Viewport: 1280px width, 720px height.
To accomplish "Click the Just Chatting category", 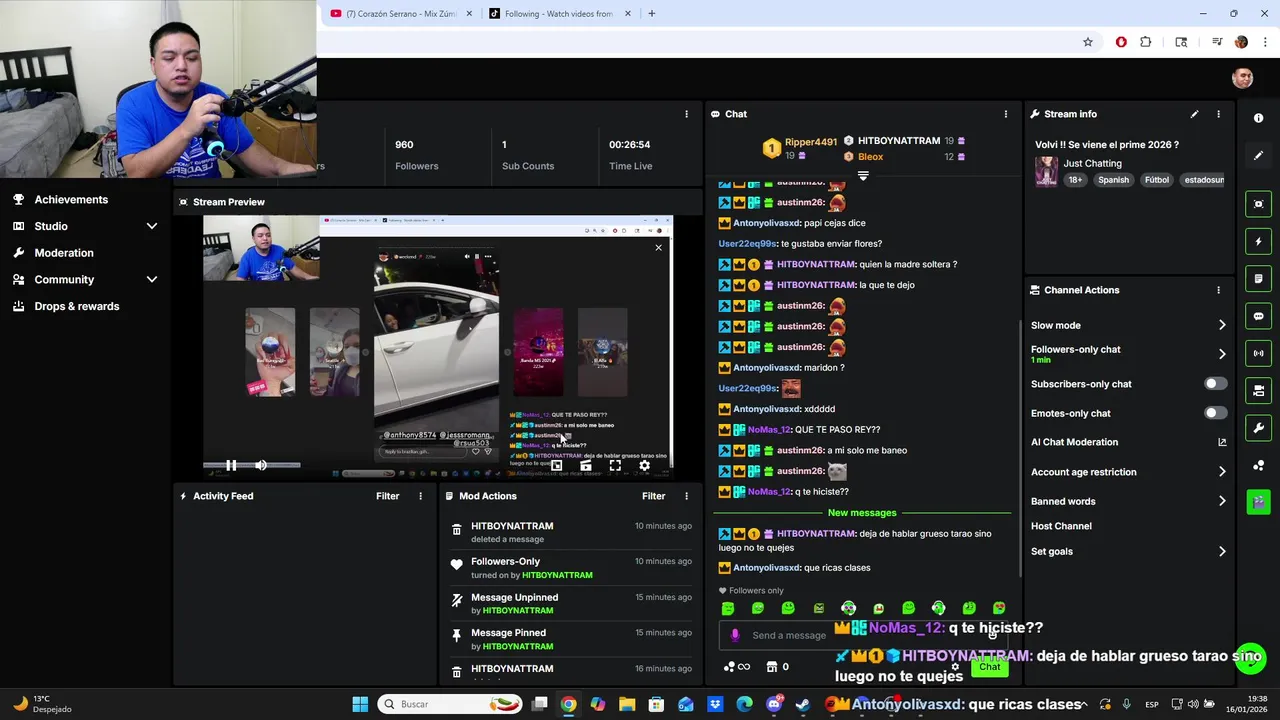I will [x=1092, y=163].
